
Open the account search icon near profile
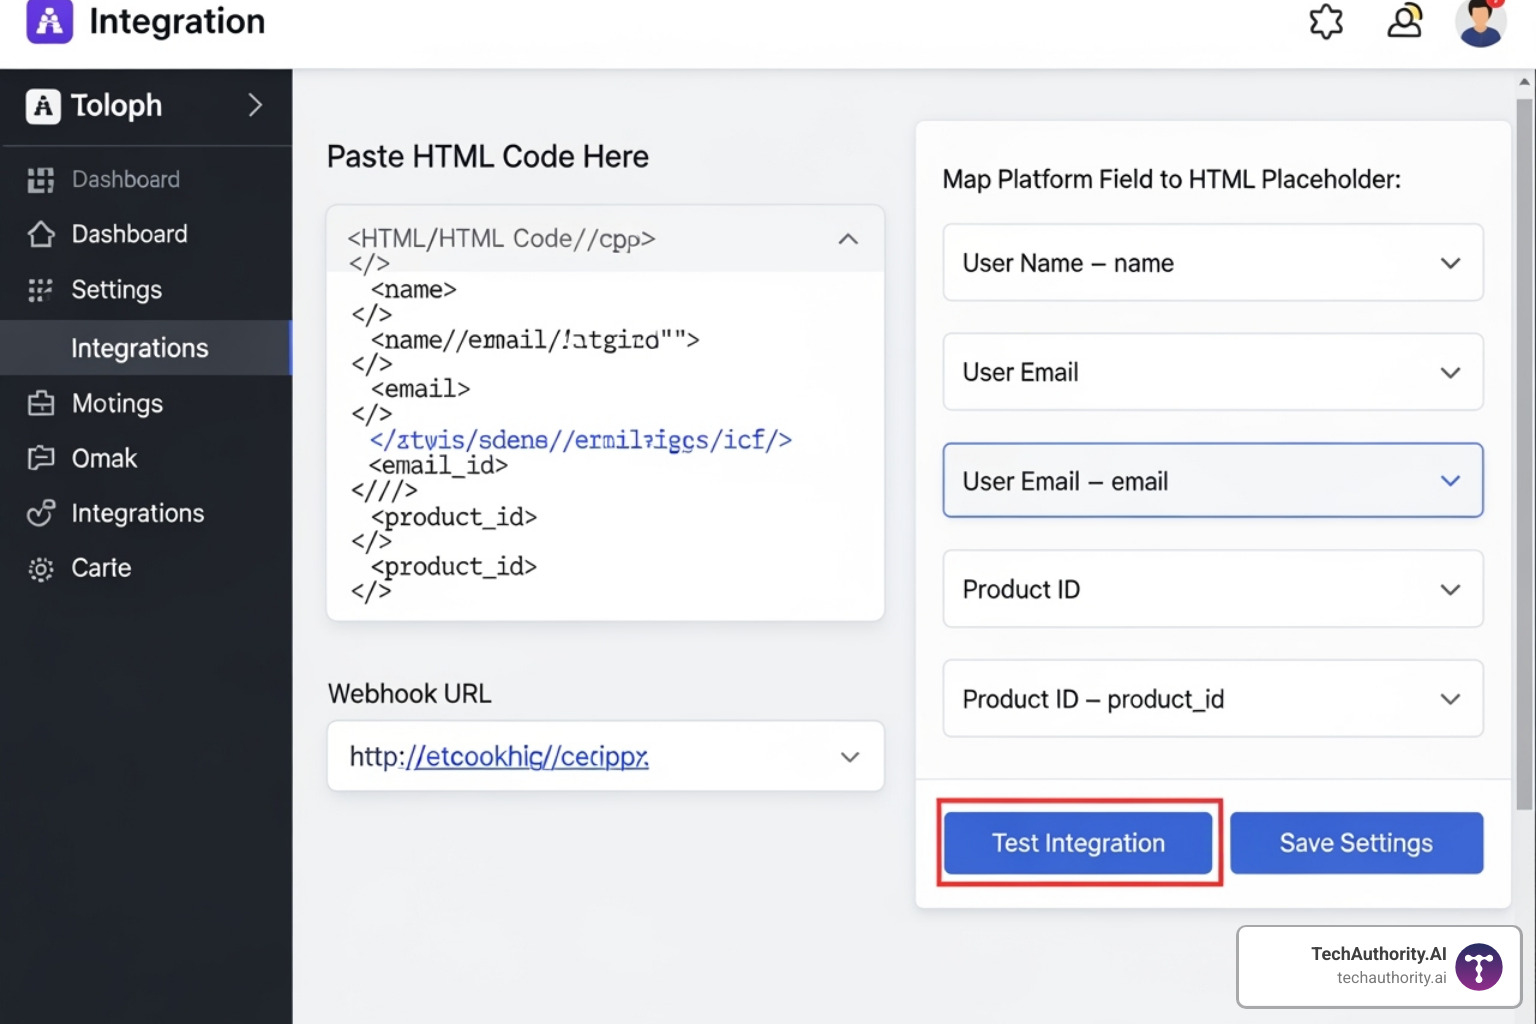(1404, 22)
